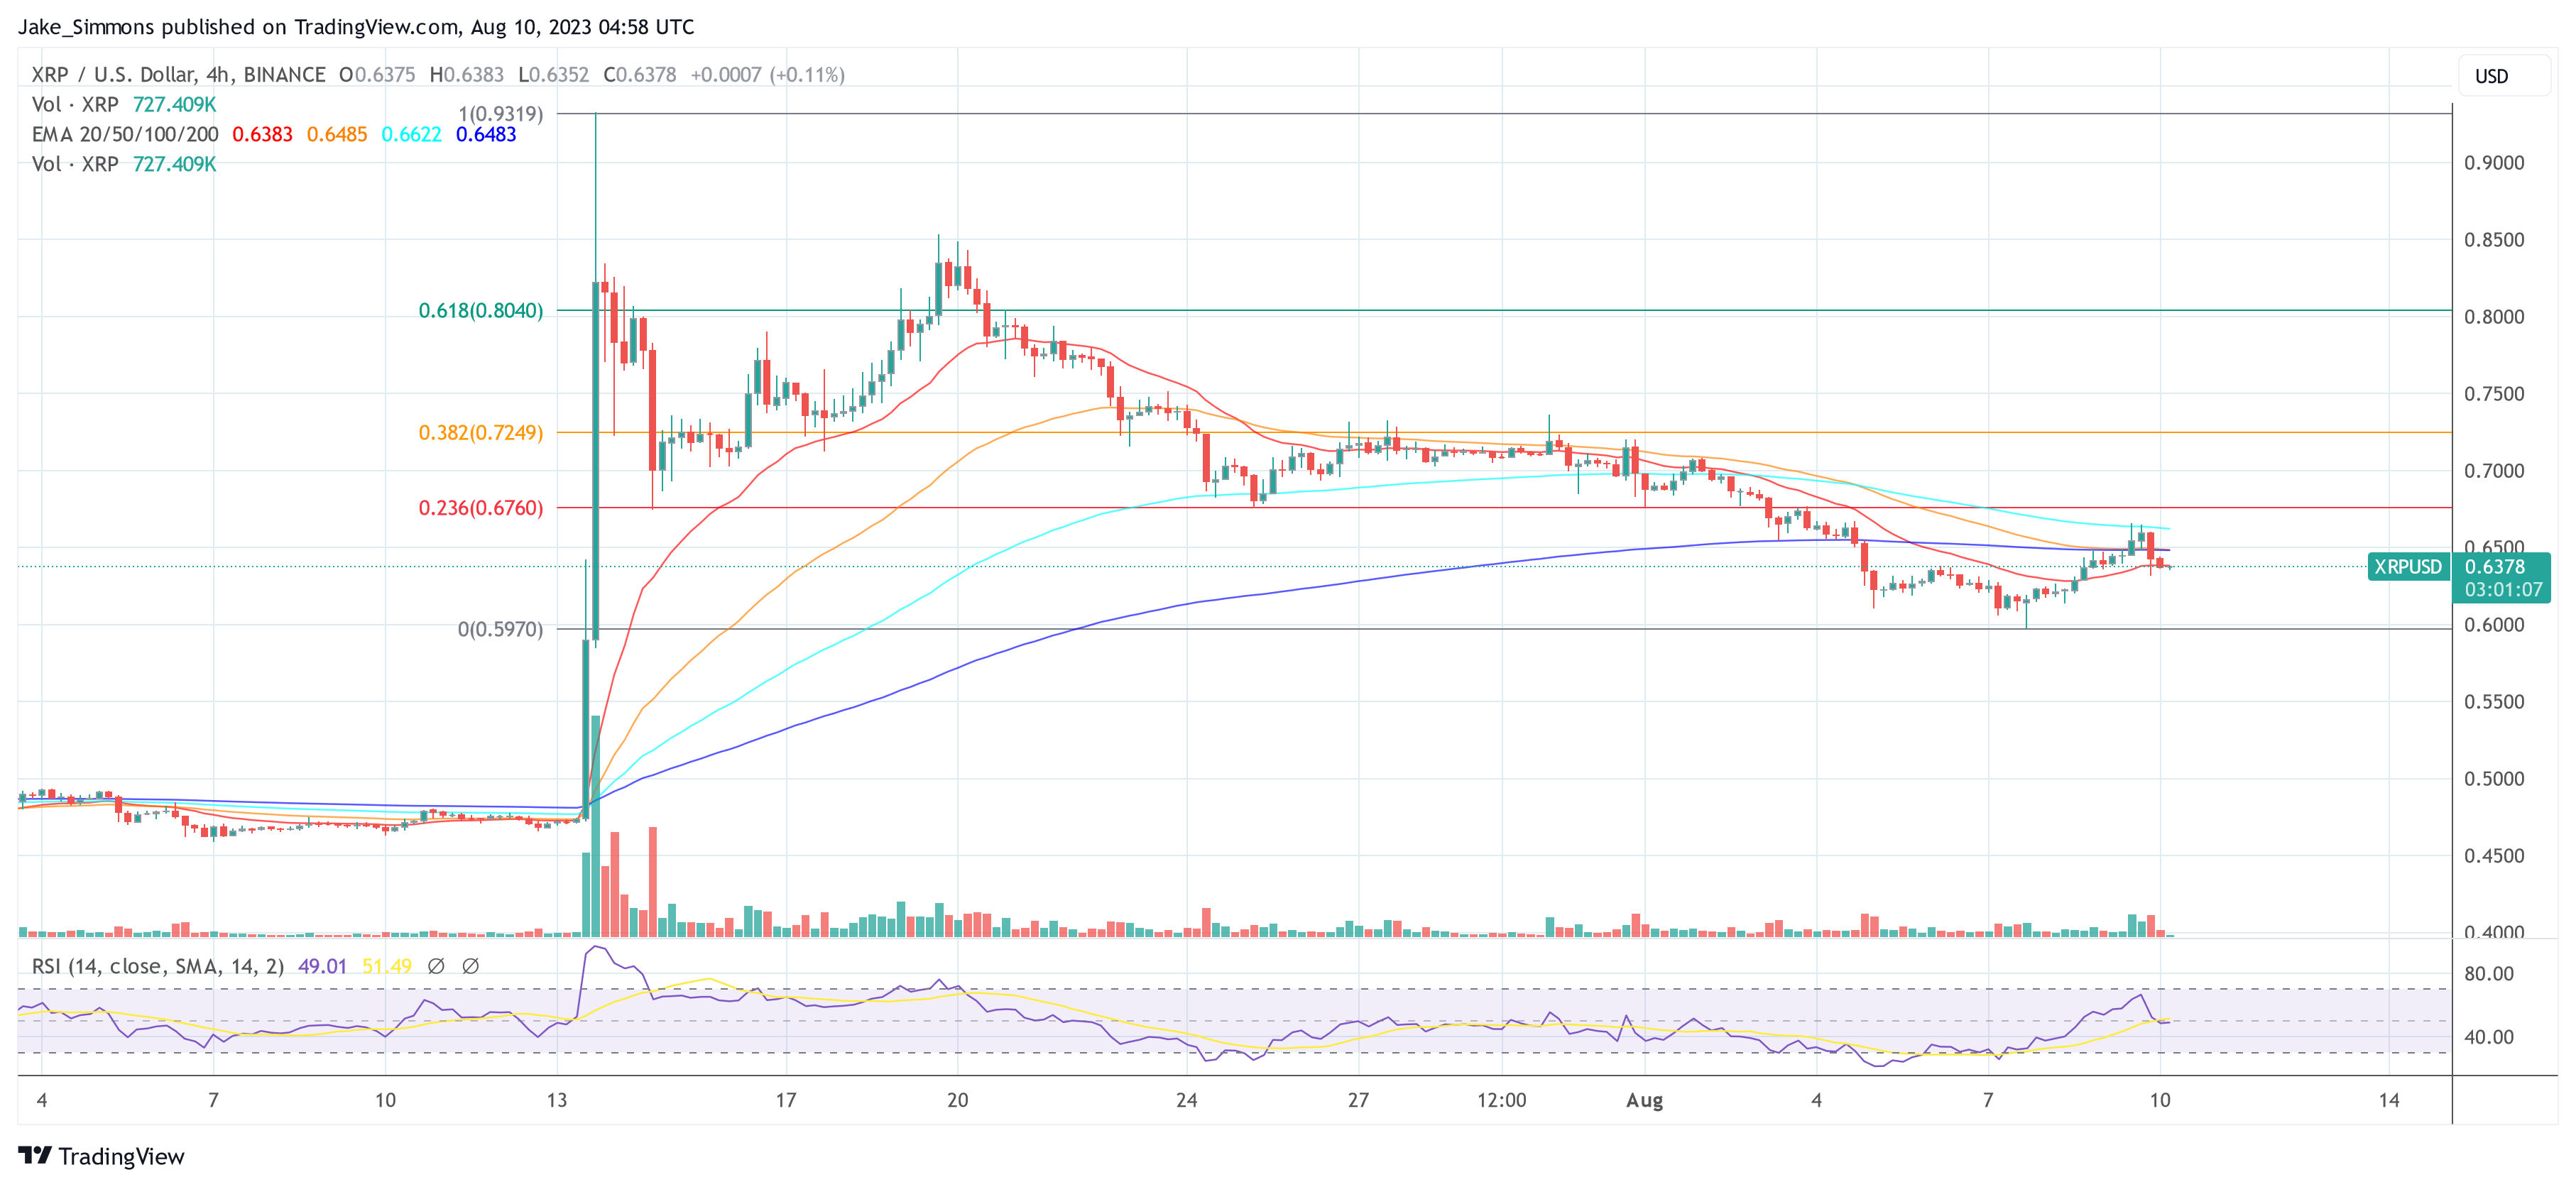The height and width of the screenshot is (1187, 2576).
Task: Click the 13 date label on time axis
Action: 557,1101
